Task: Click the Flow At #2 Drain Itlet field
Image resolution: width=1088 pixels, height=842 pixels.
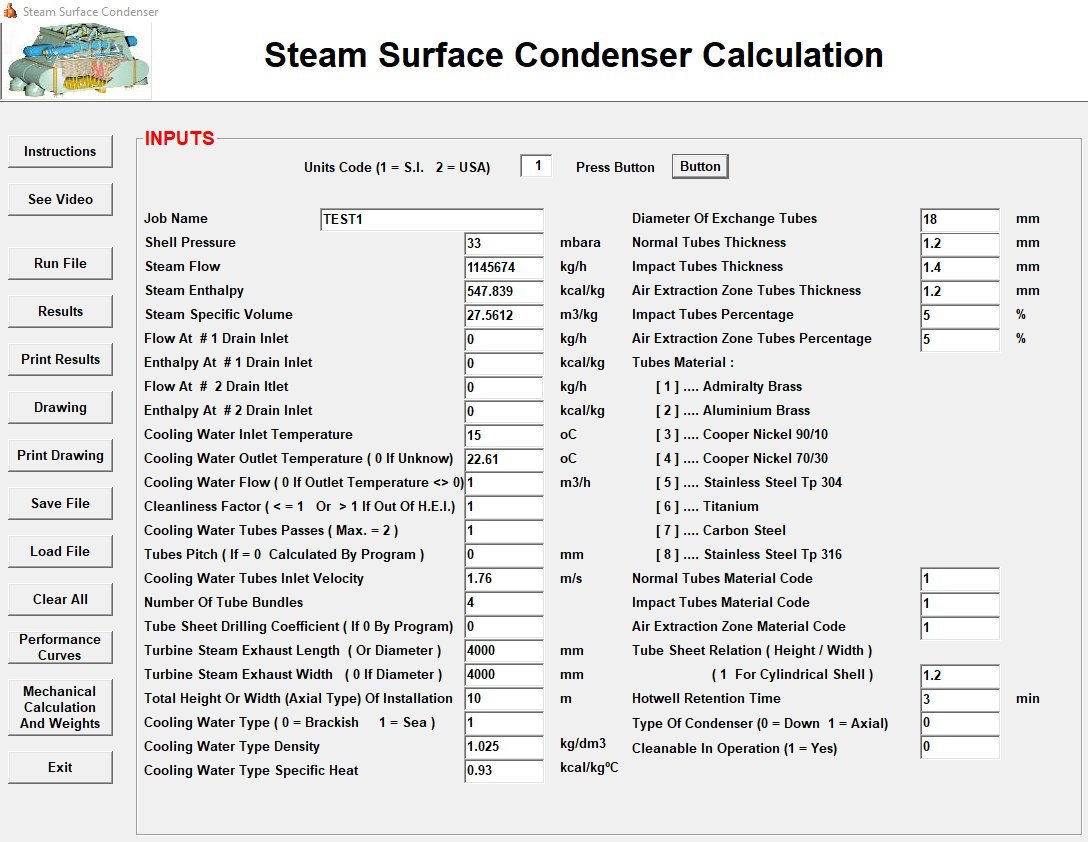Action: [x=504, y=387]
